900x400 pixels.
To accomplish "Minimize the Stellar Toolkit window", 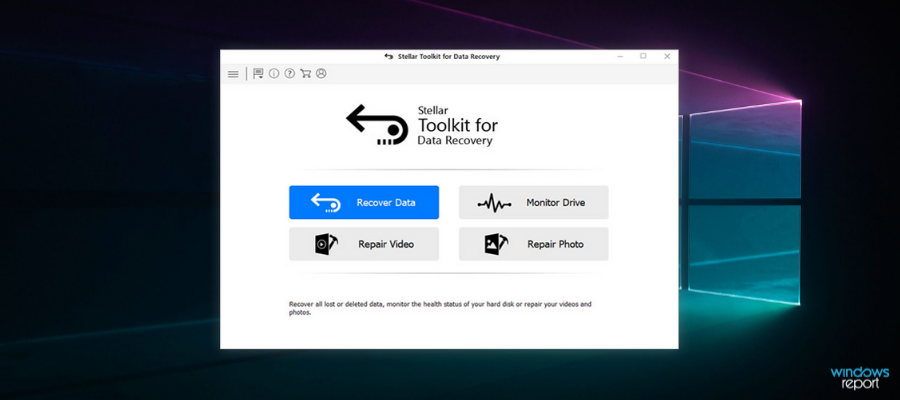I will coord(620,56).
